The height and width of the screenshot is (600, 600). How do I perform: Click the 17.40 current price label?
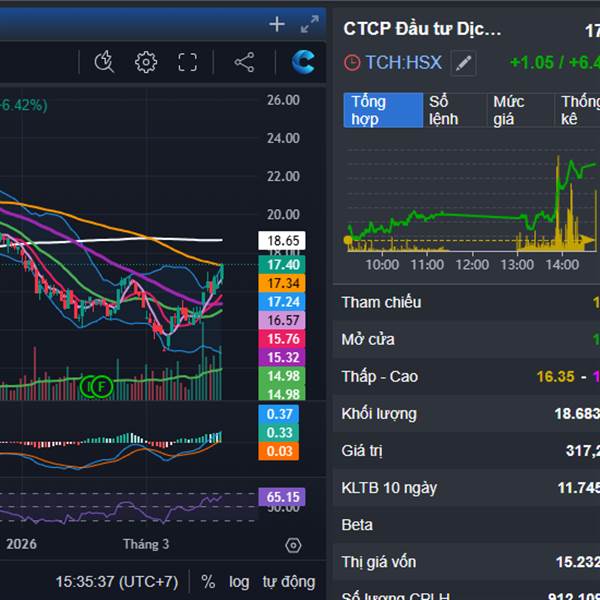[x=282, y=264]
